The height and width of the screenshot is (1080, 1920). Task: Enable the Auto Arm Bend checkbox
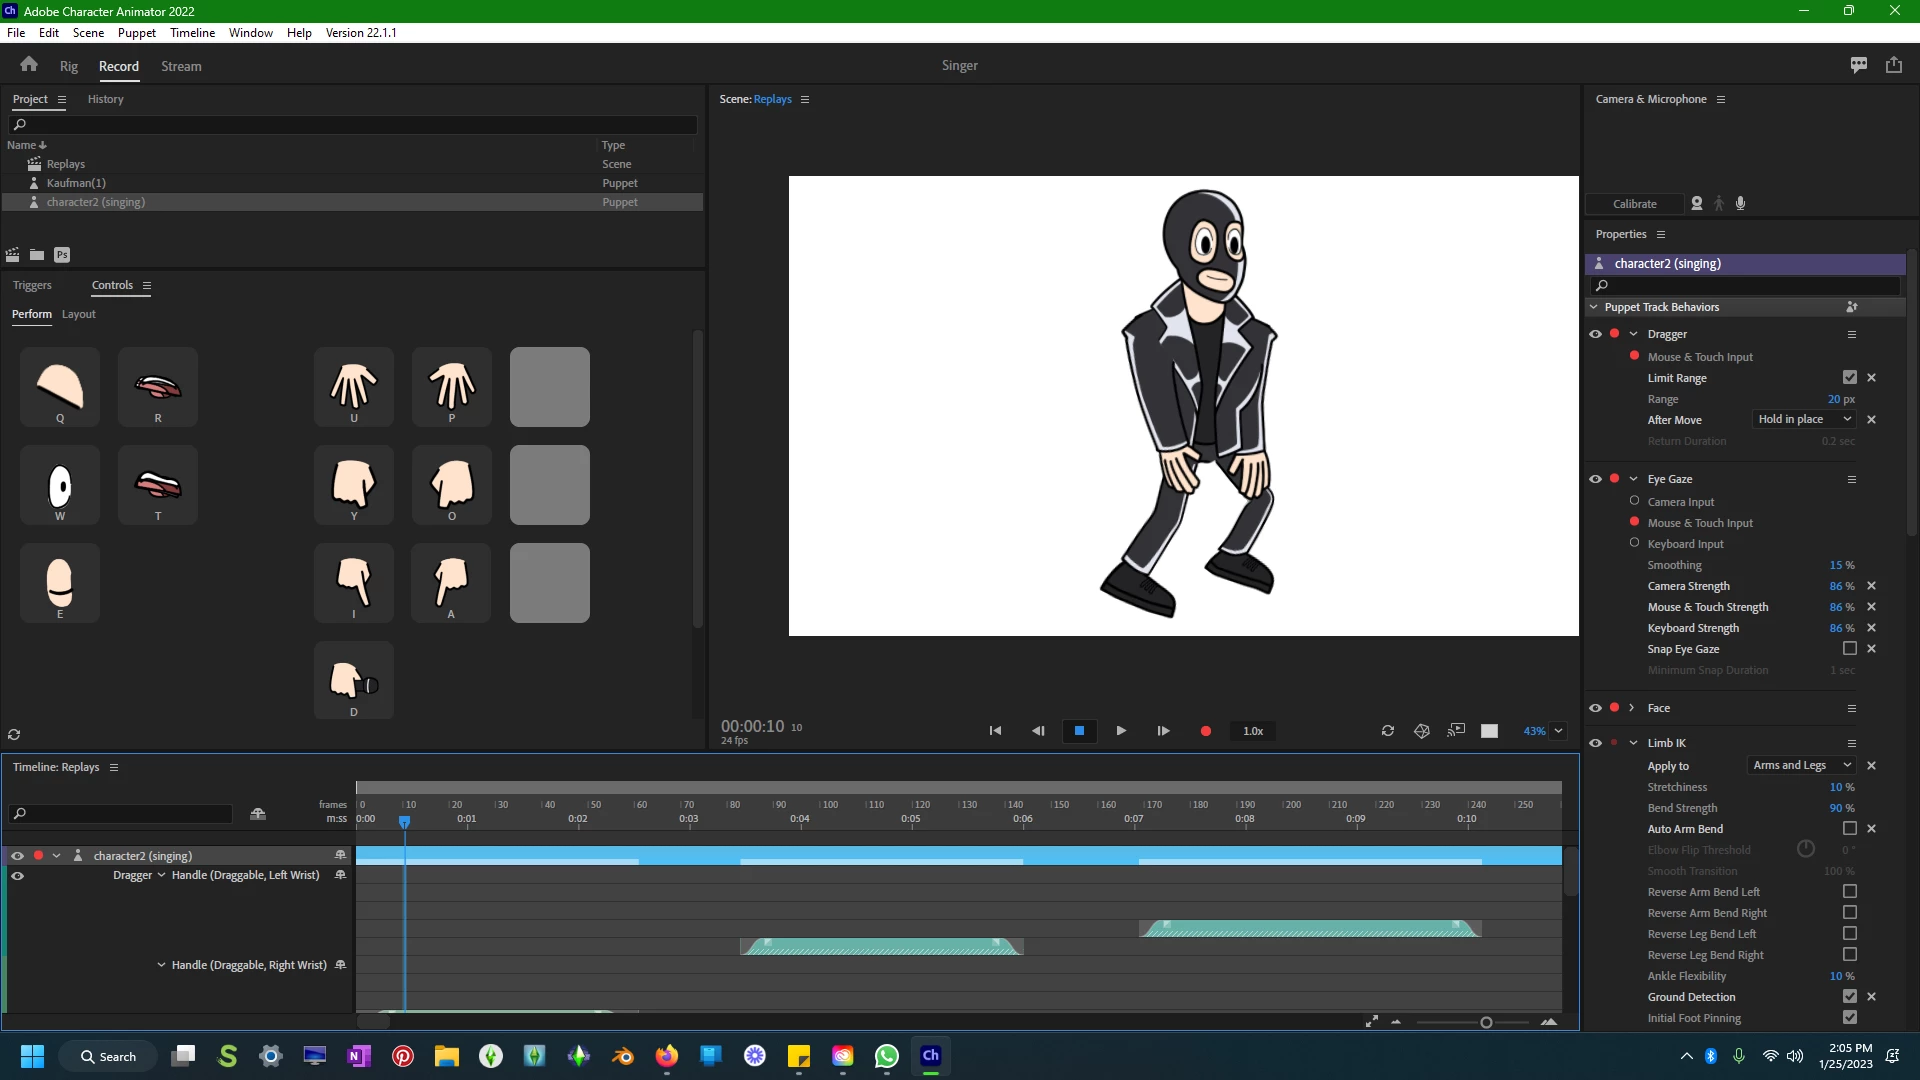tap(1849, 829)
